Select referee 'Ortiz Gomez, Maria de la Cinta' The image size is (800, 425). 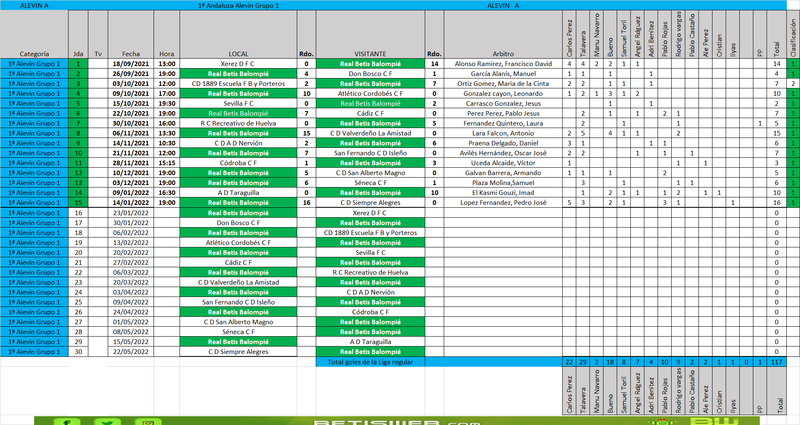pos(503,84)
